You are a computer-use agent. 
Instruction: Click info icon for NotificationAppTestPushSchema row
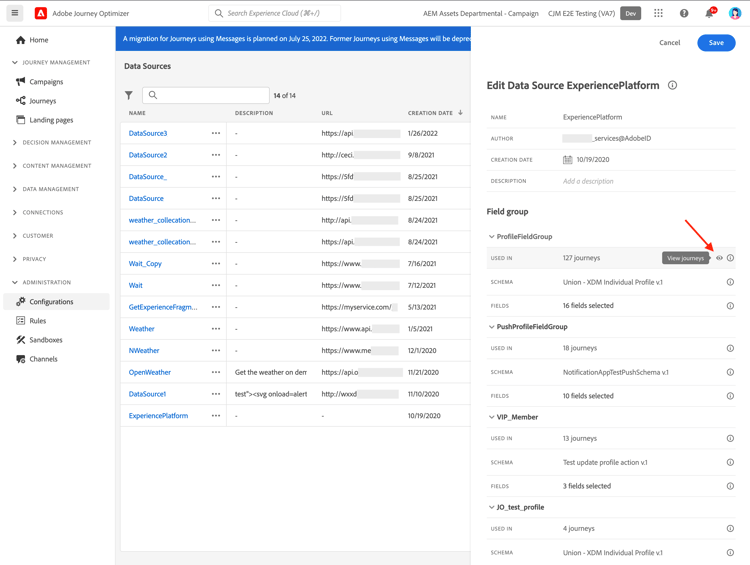(x=730, y=372)
